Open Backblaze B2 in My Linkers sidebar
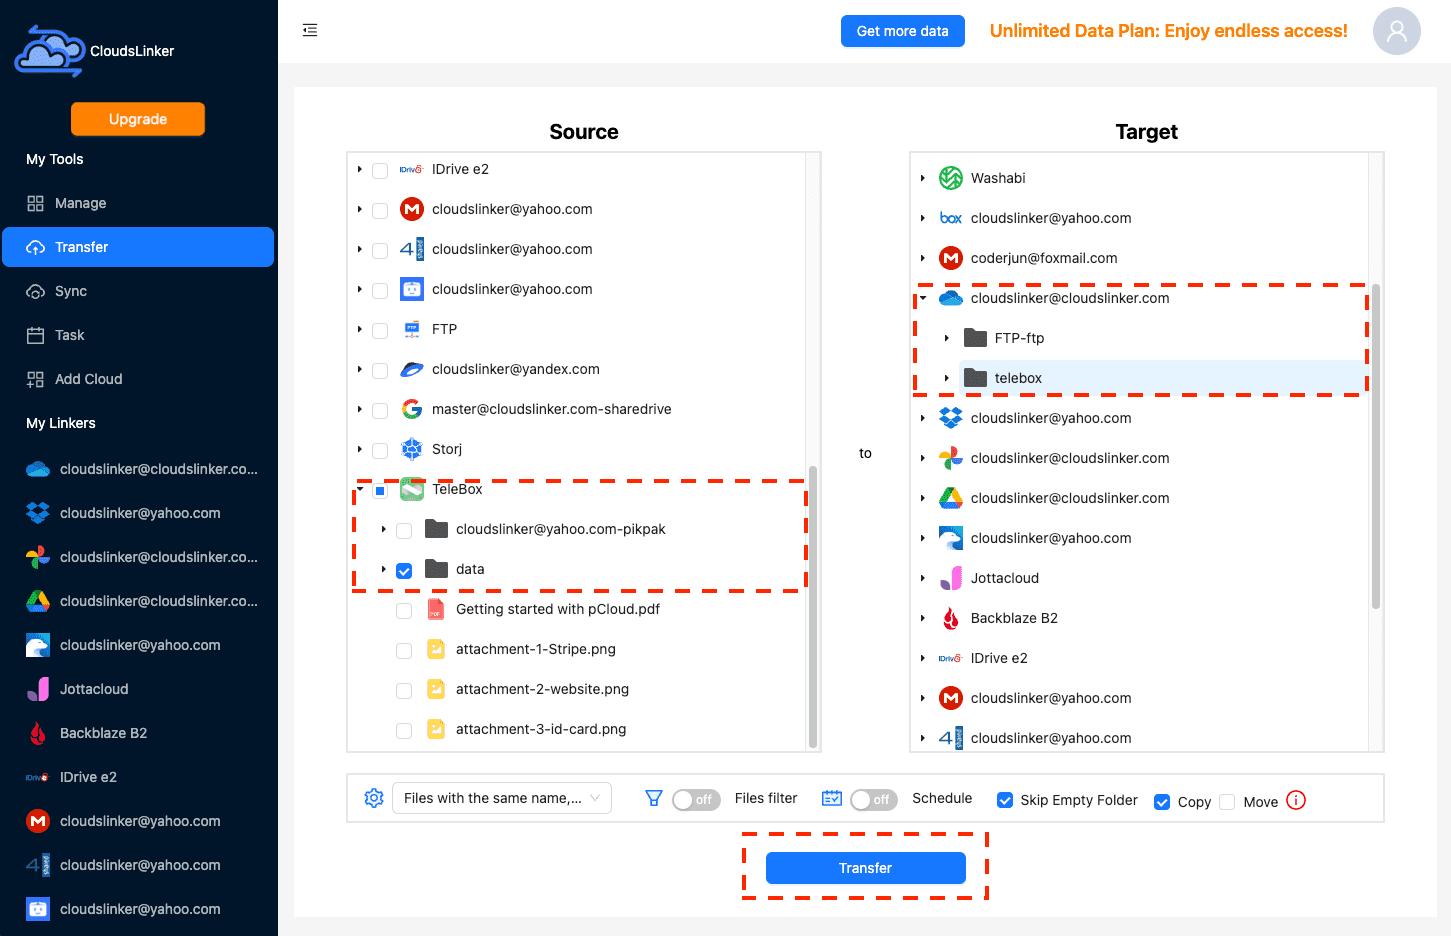 coord(138,733)
